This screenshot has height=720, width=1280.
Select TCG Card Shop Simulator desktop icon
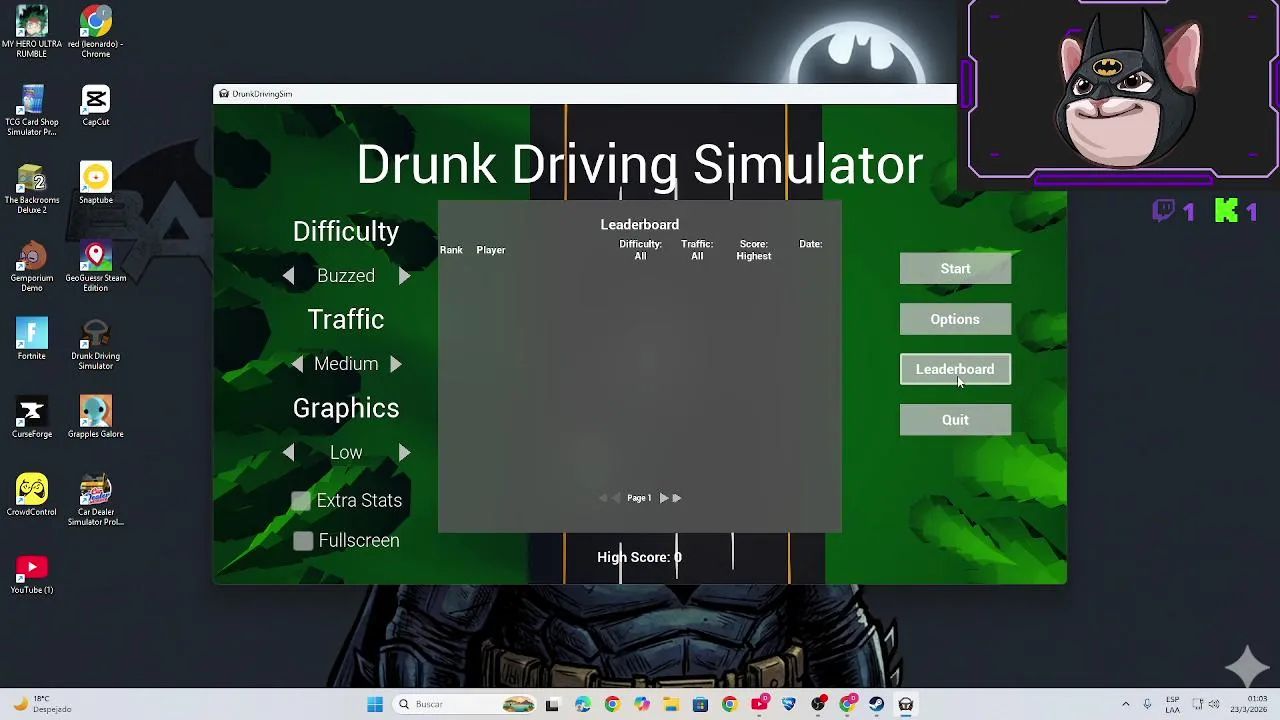pos(31,111)
